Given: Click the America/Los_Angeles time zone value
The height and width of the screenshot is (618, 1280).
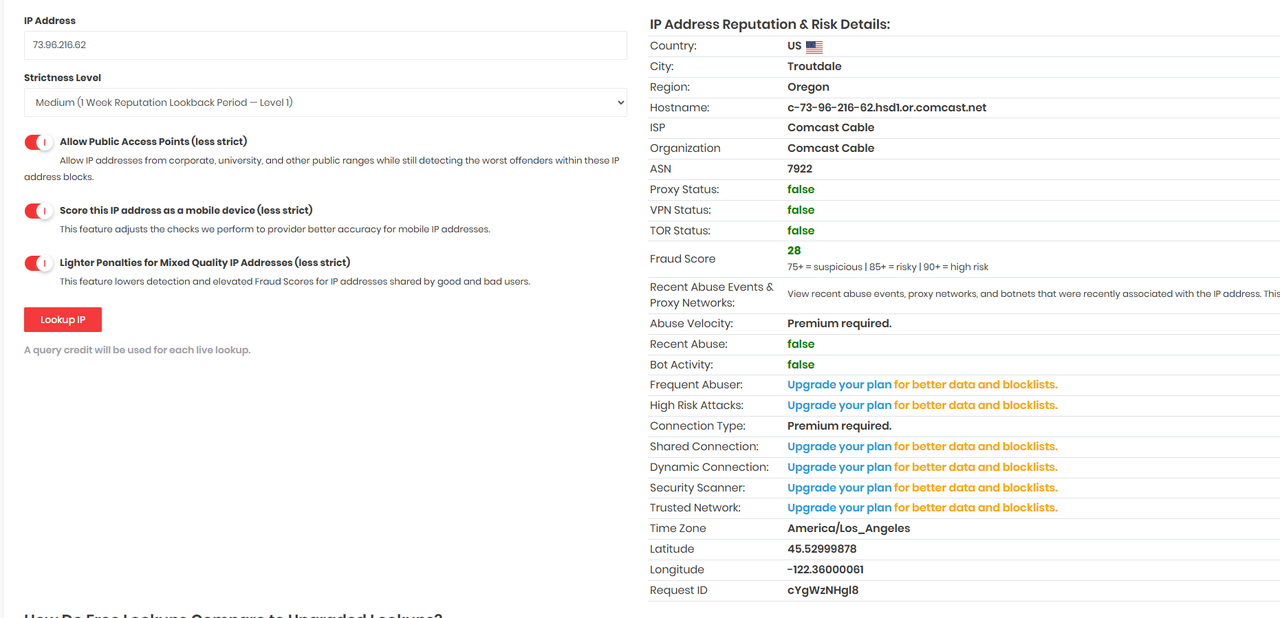Looking at the screenshot, I should pos(848,529).
